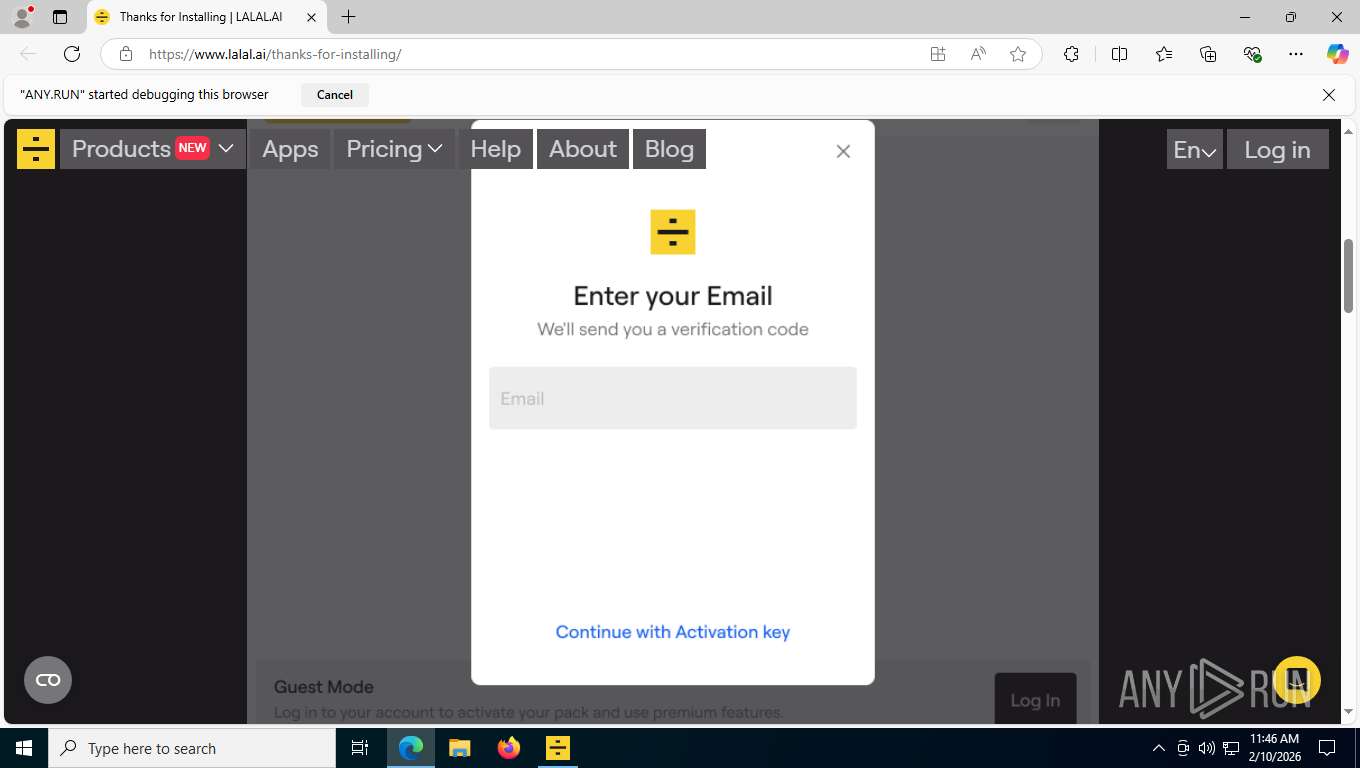Viewport: 1360px width, 768px height.
Task: Open the Copilot sidebar
Action: coord(1337,54)
